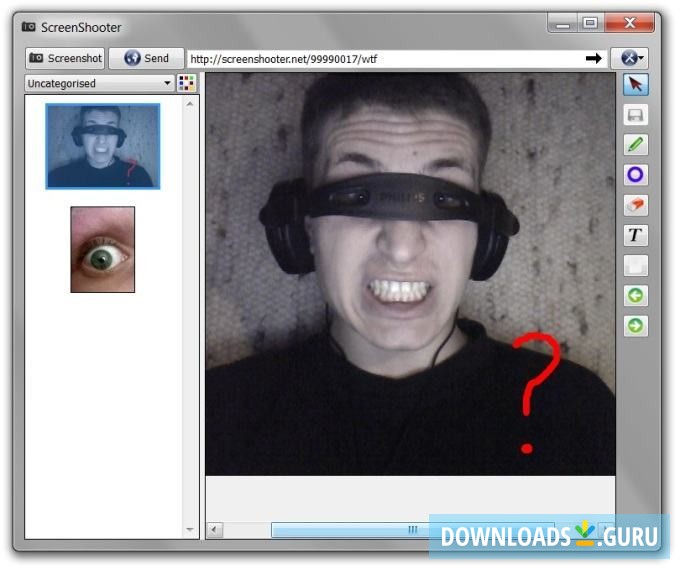Click thumbnail list scroll down arrow
Viewport: 680px width, 569px height.
190,532
